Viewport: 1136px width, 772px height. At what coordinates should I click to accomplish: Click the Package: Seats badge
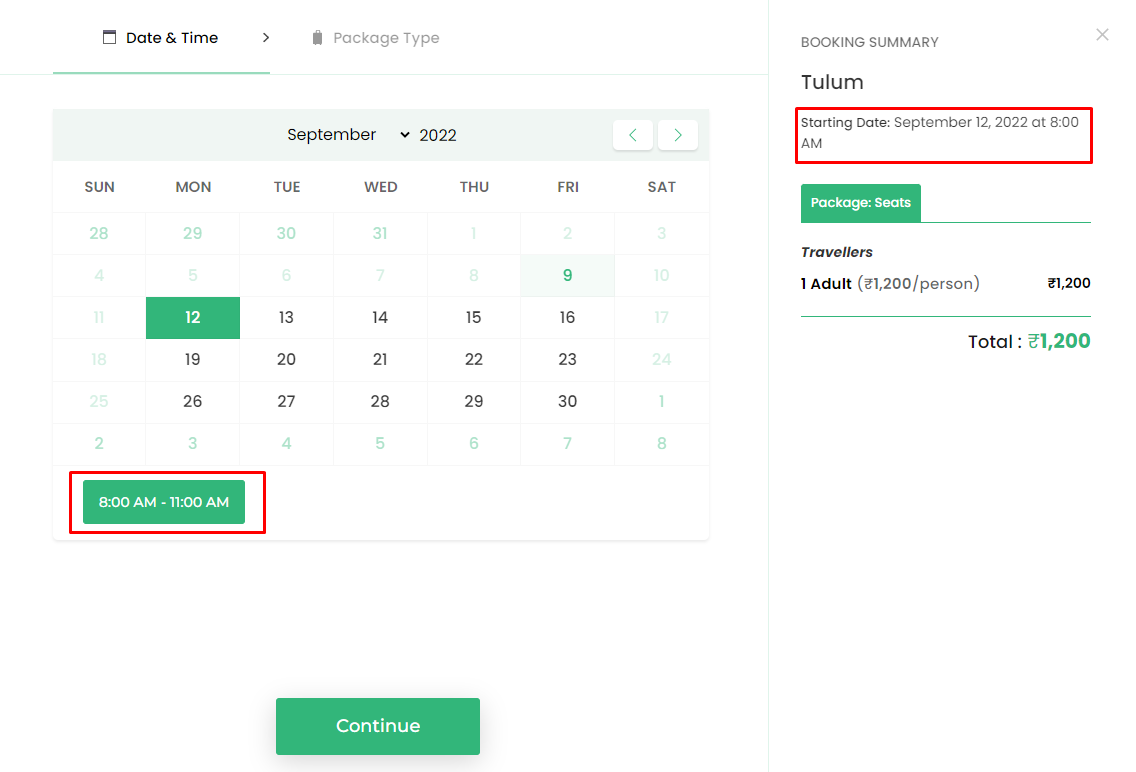coord(860,202)
